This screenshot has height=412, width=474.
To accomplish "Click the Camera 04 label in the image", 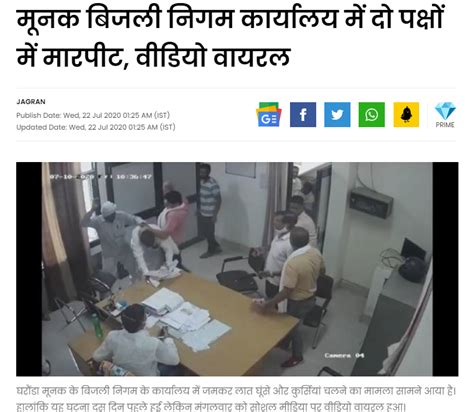I will tap(344, 355).
